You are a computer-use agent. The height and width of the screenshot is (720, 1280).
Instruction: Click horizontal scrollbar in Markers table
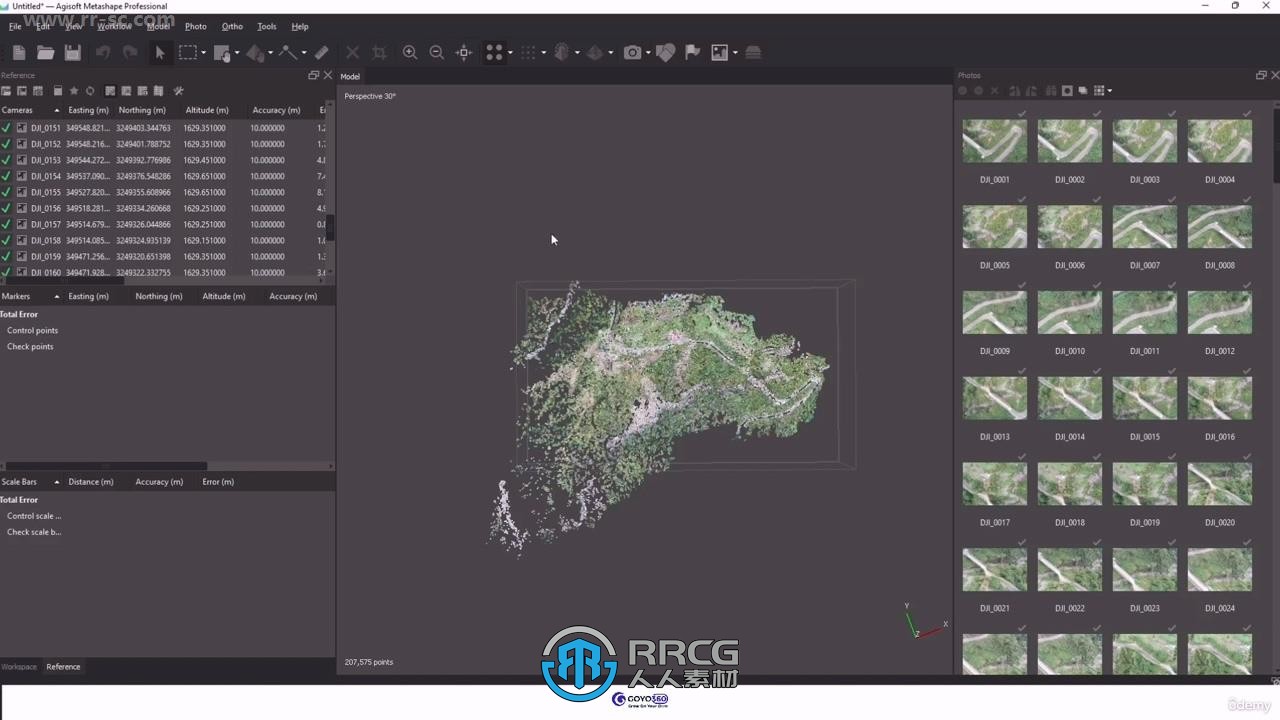tap(104, 466)
